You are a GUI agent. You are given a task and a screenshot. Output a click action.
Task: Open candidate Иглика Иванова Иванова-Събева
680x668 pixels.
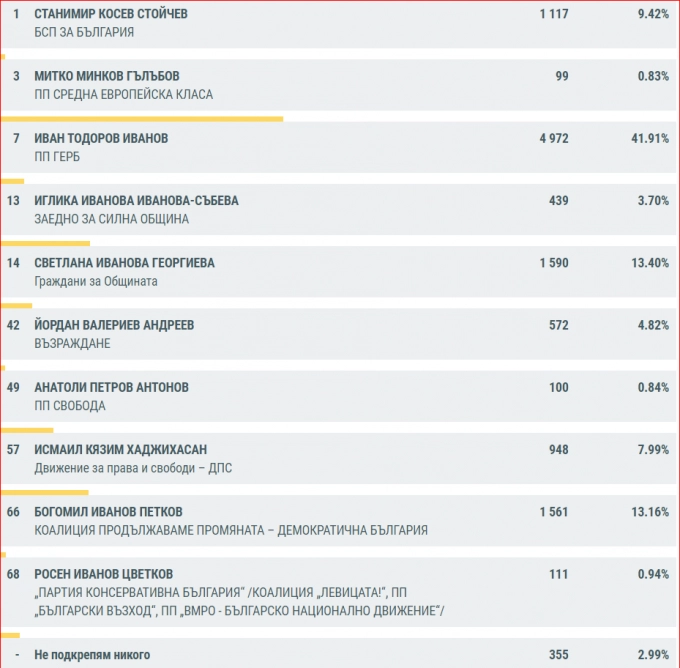pyautogui.click(x=136, y=200)
